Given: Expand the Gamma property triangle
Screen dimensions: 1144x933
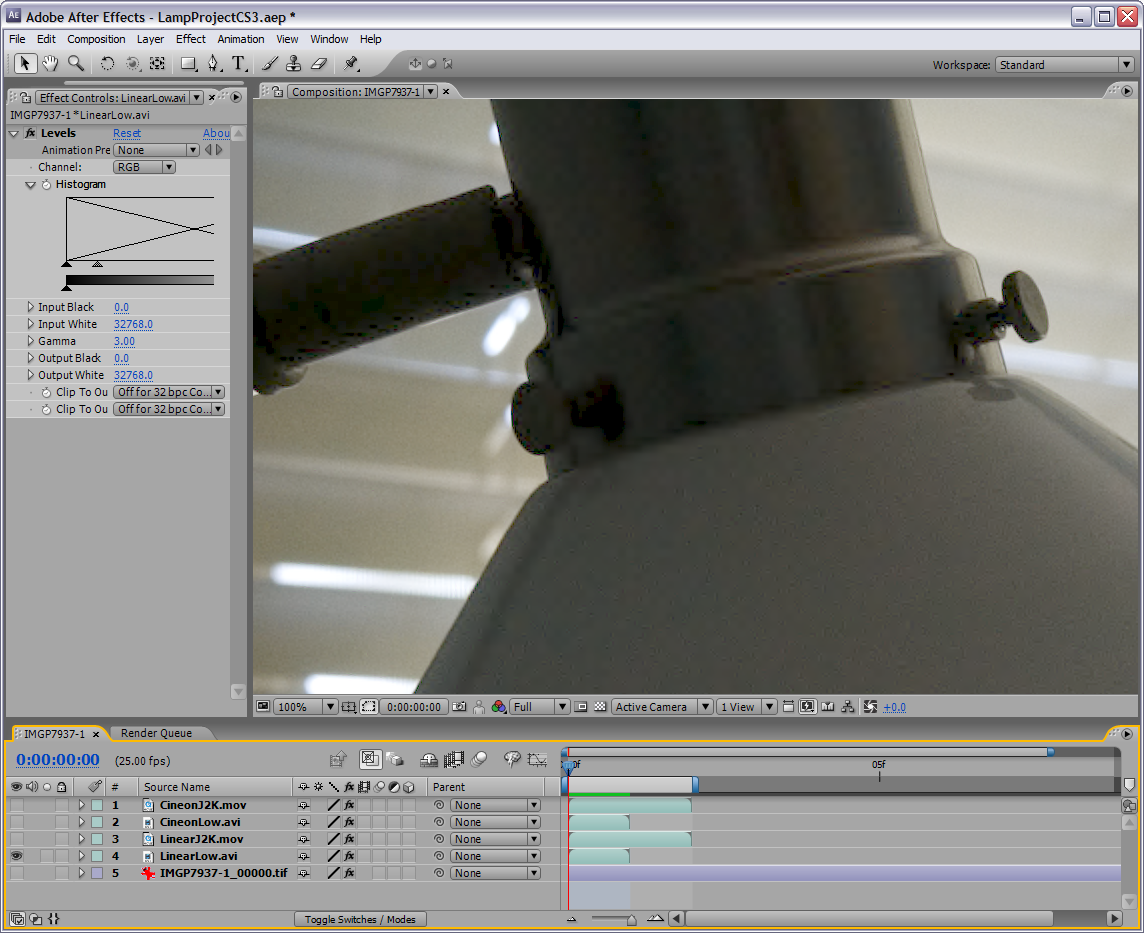Looking at the screenshot, I should (31, 341).
